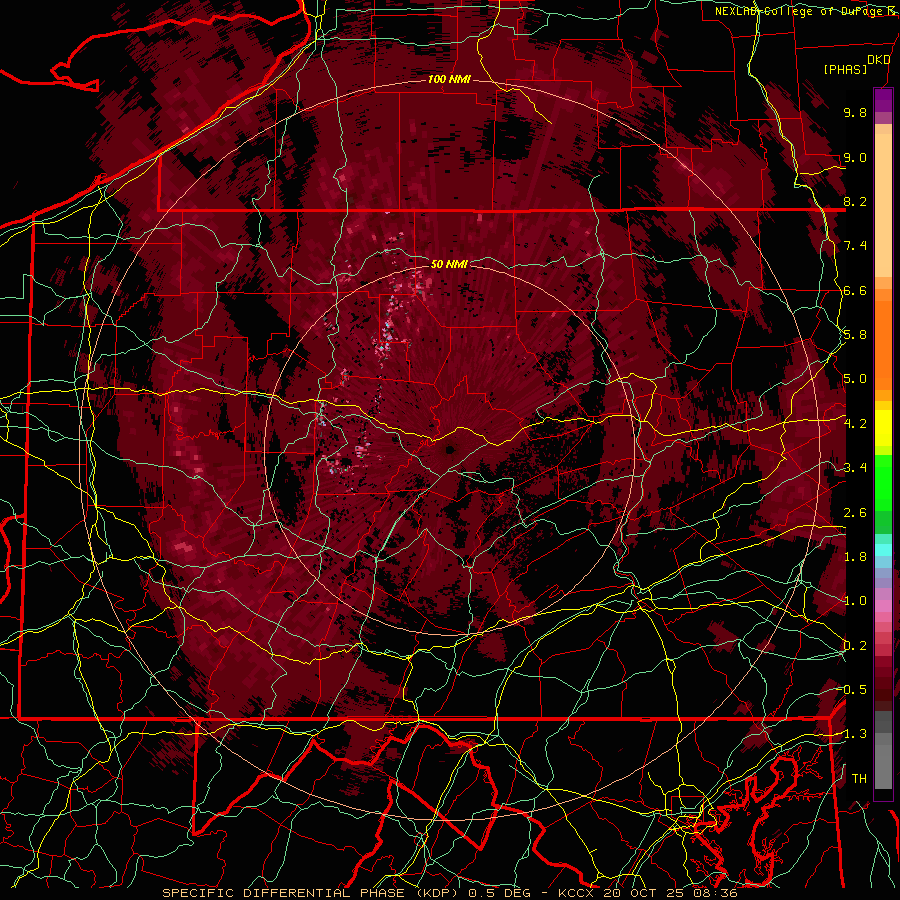Viewport: 900px width, 900px height.
Task: Click the 1.8 value on the color scale
Action: click(x=855, y=557)
